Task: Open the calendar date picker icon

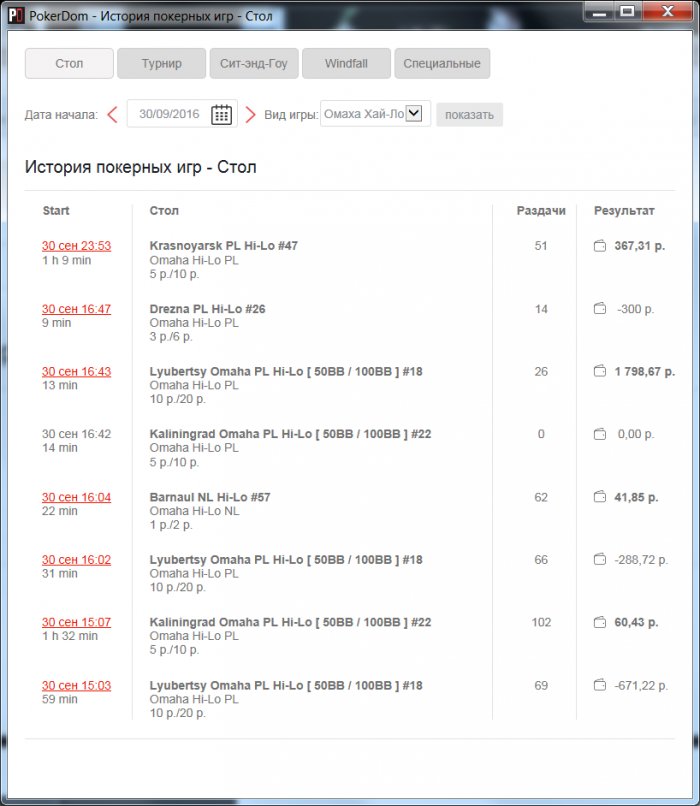Action: tap(222, 114)
